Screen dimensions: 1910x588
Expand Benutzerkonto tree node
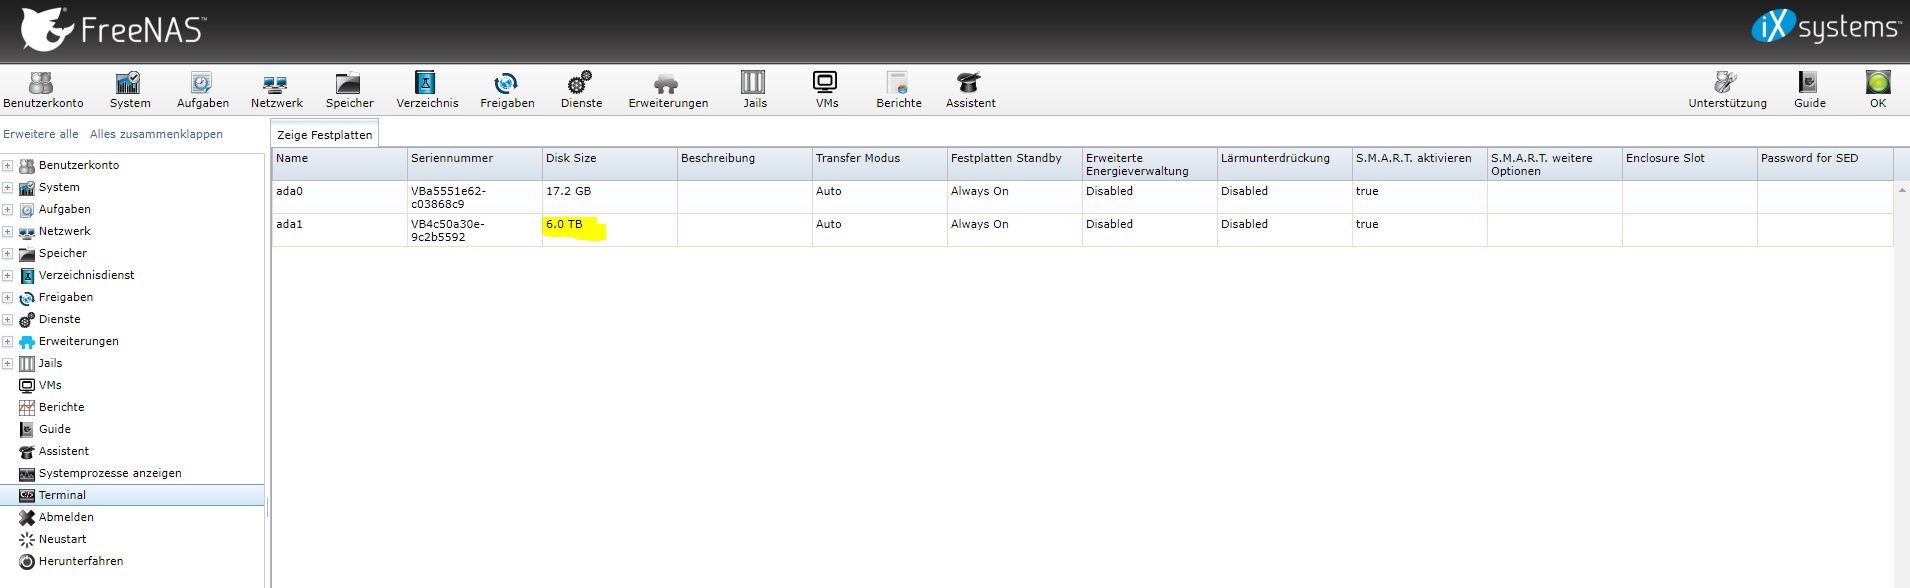[x=7, y=165]
